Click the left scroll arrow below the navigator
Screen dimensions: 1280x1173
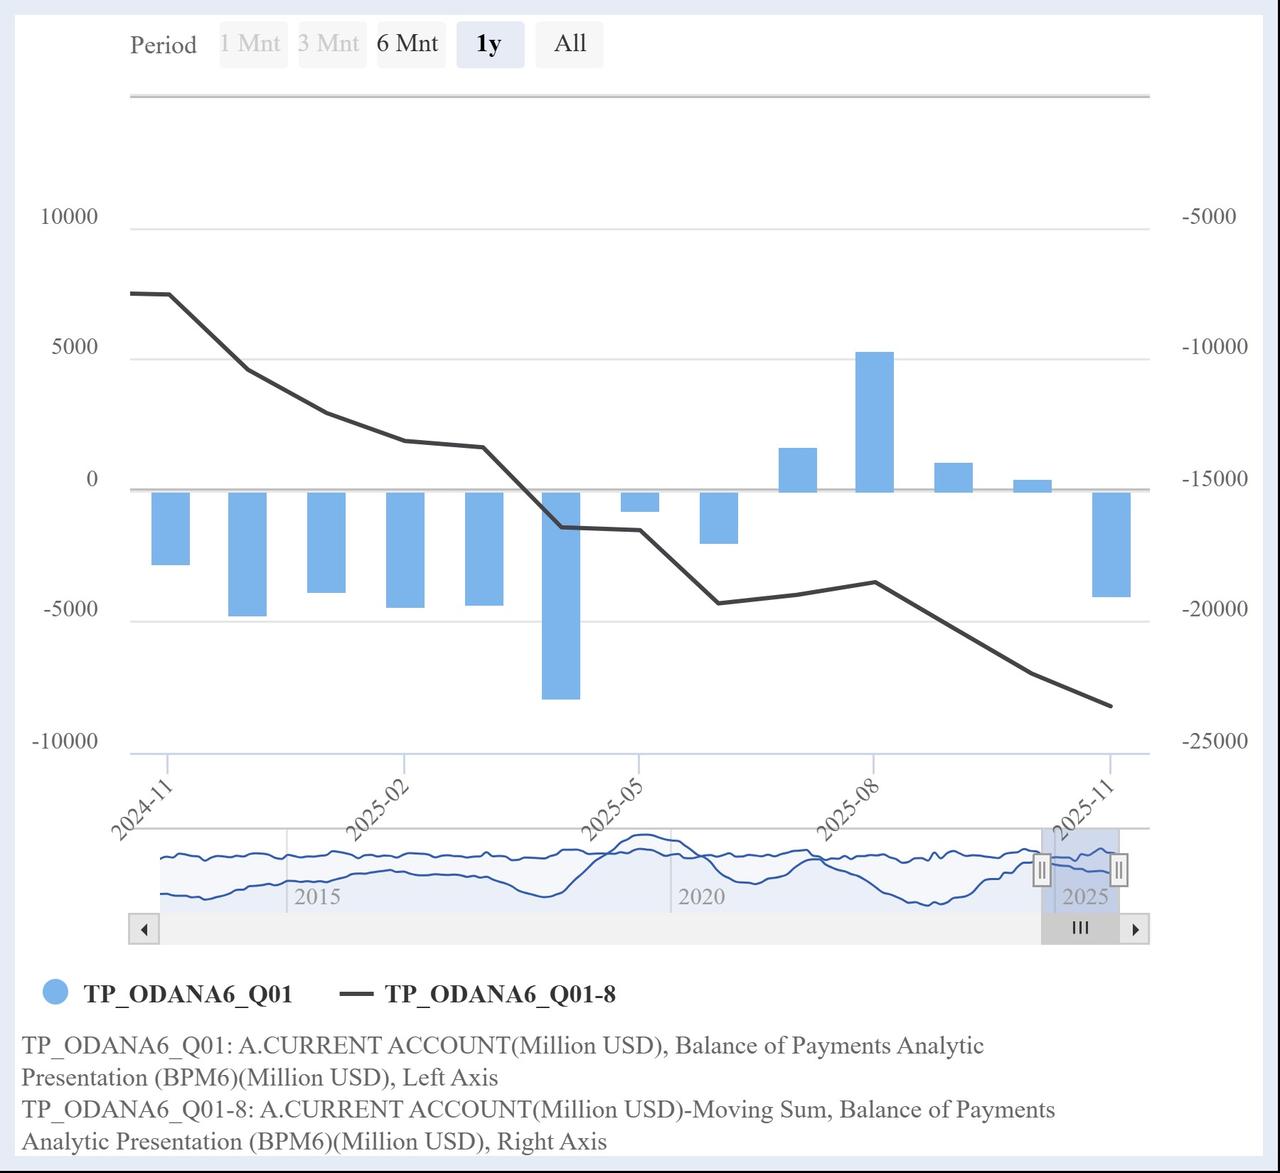143,928
